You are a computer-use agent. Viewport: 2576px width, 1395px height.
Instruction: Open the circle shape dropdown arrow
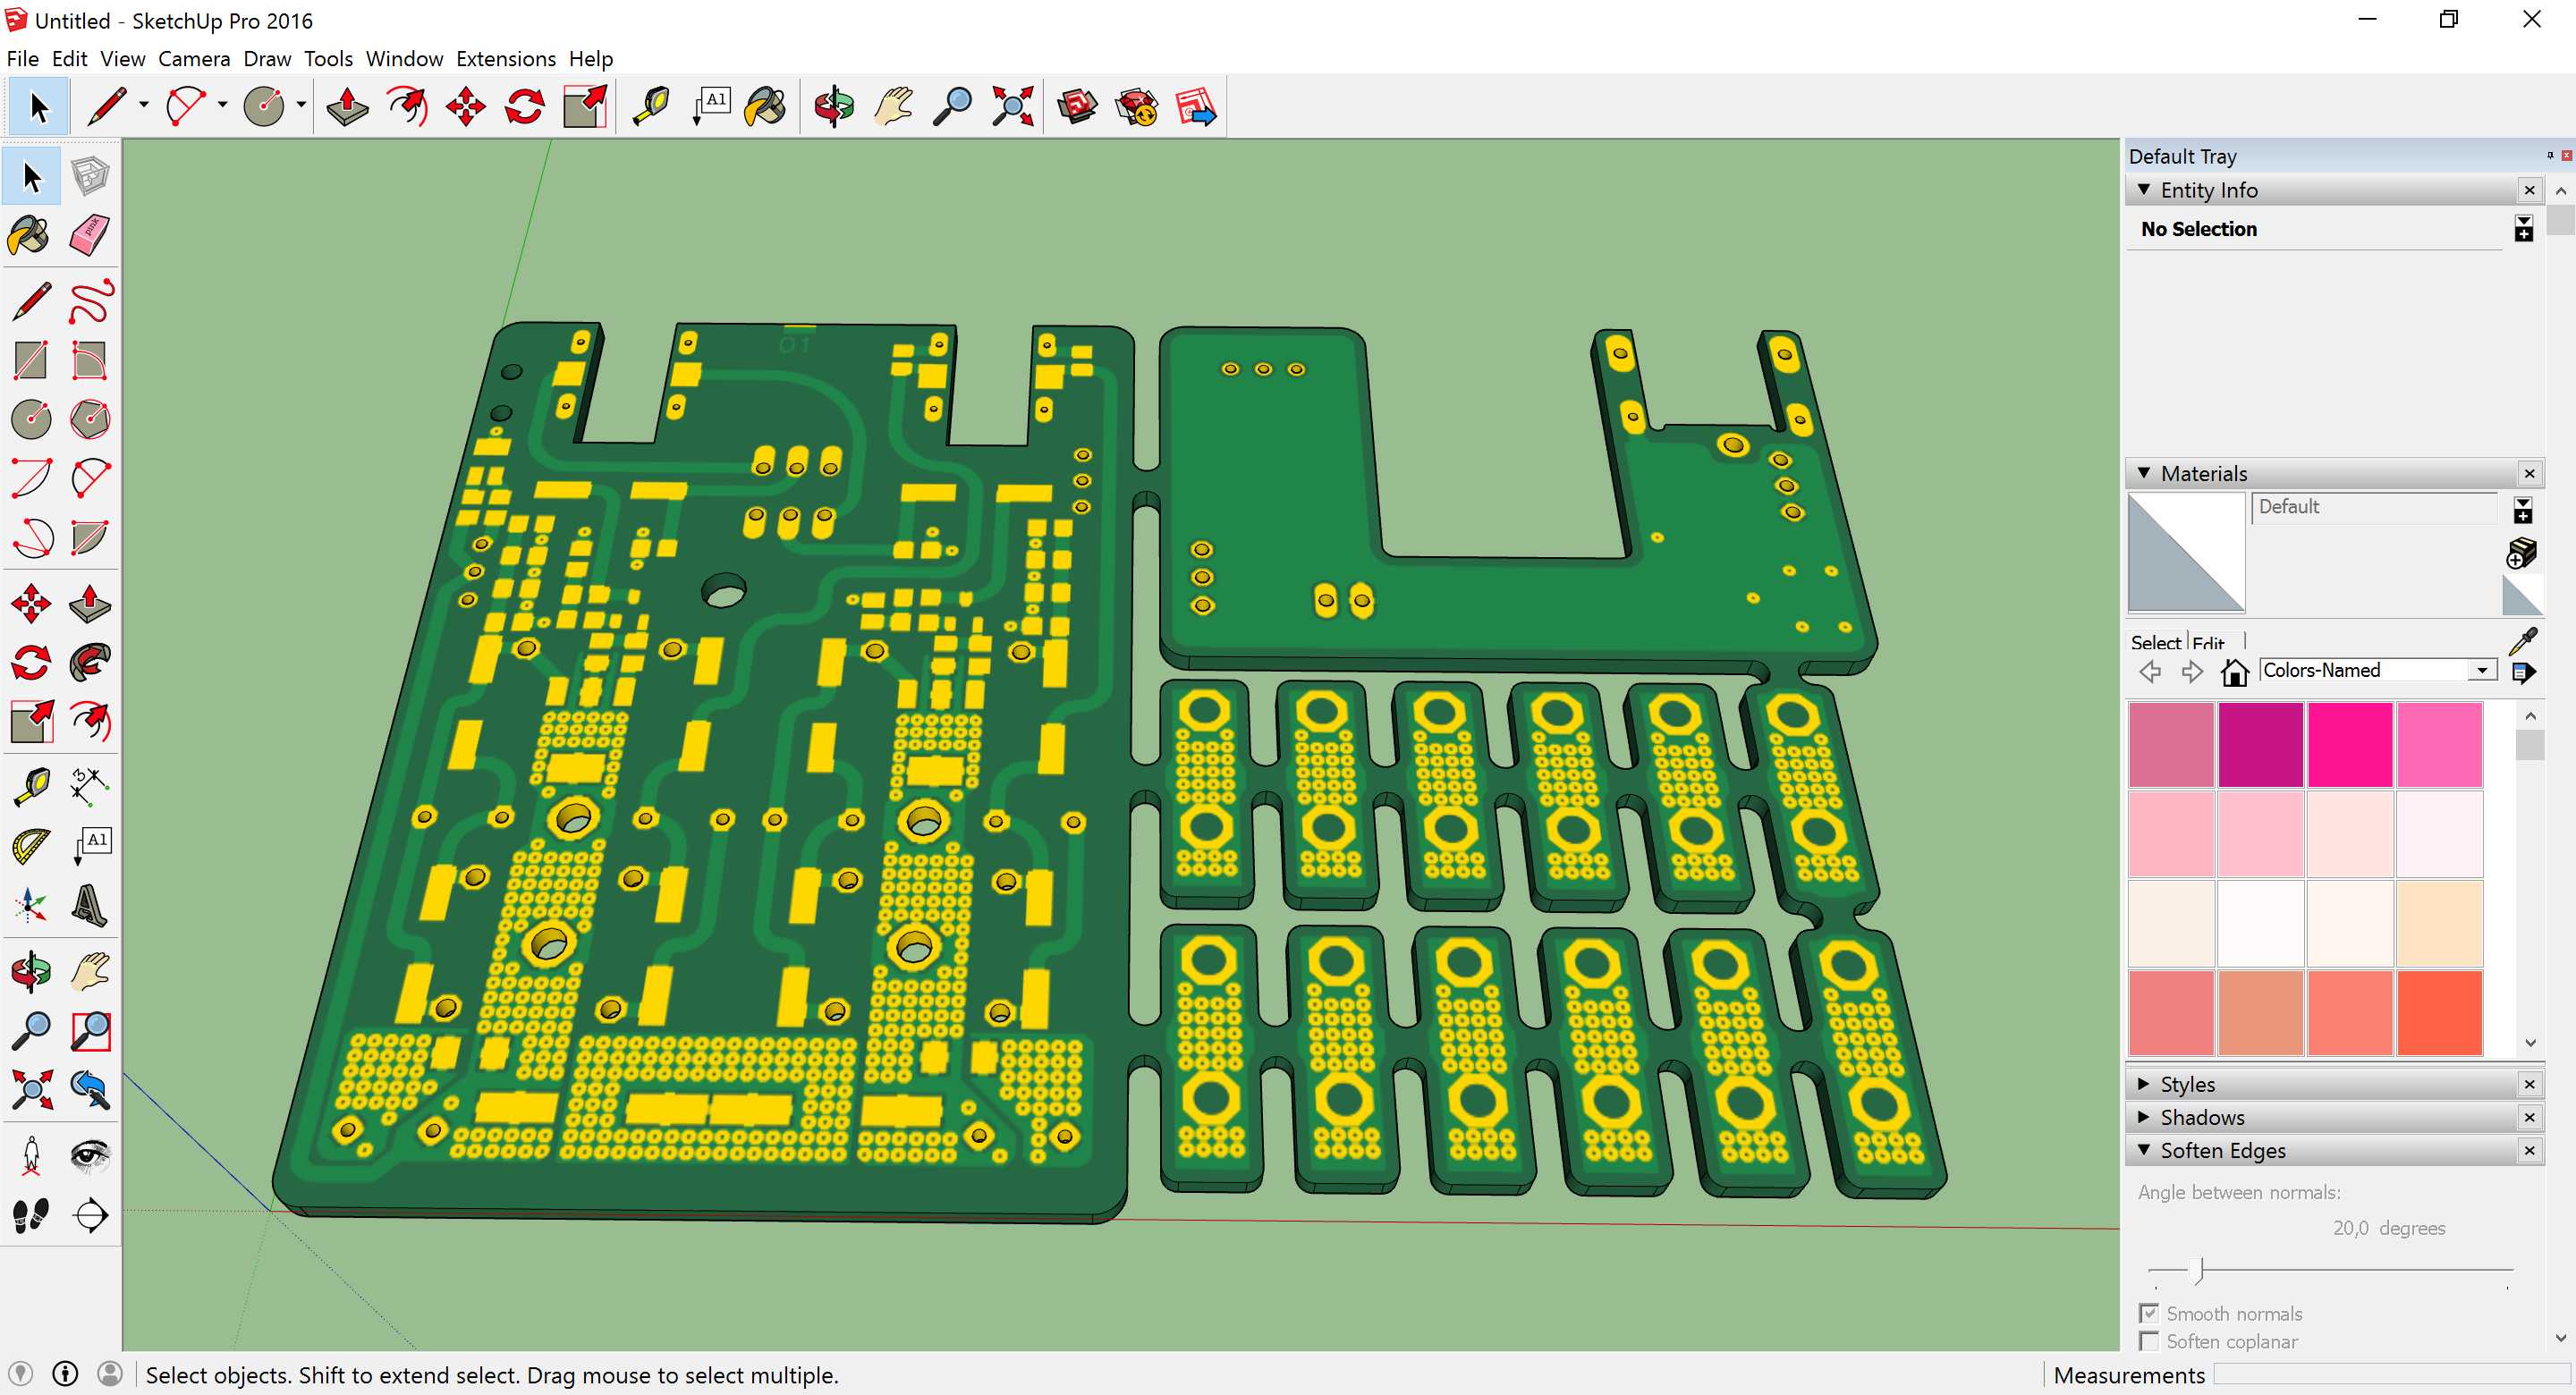(x=301, y=105)
